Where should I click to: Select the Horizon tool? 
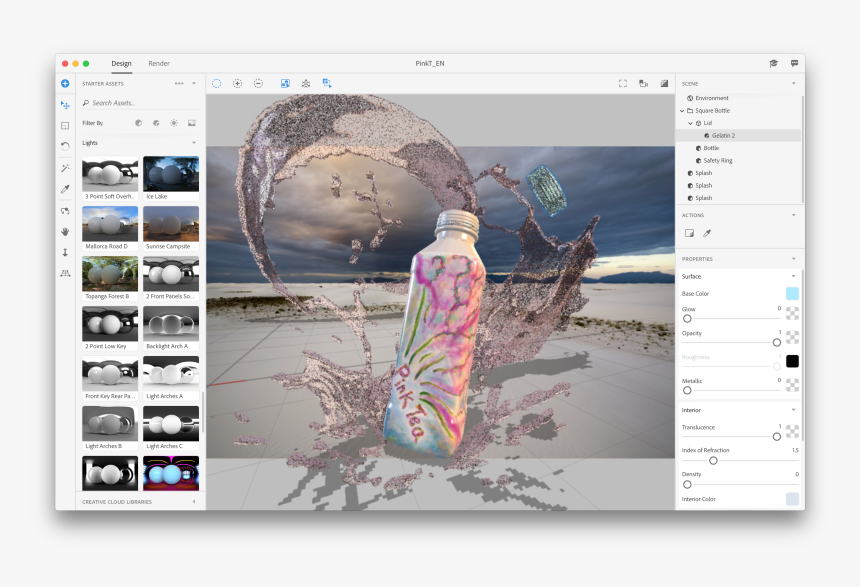click(65, 273)
